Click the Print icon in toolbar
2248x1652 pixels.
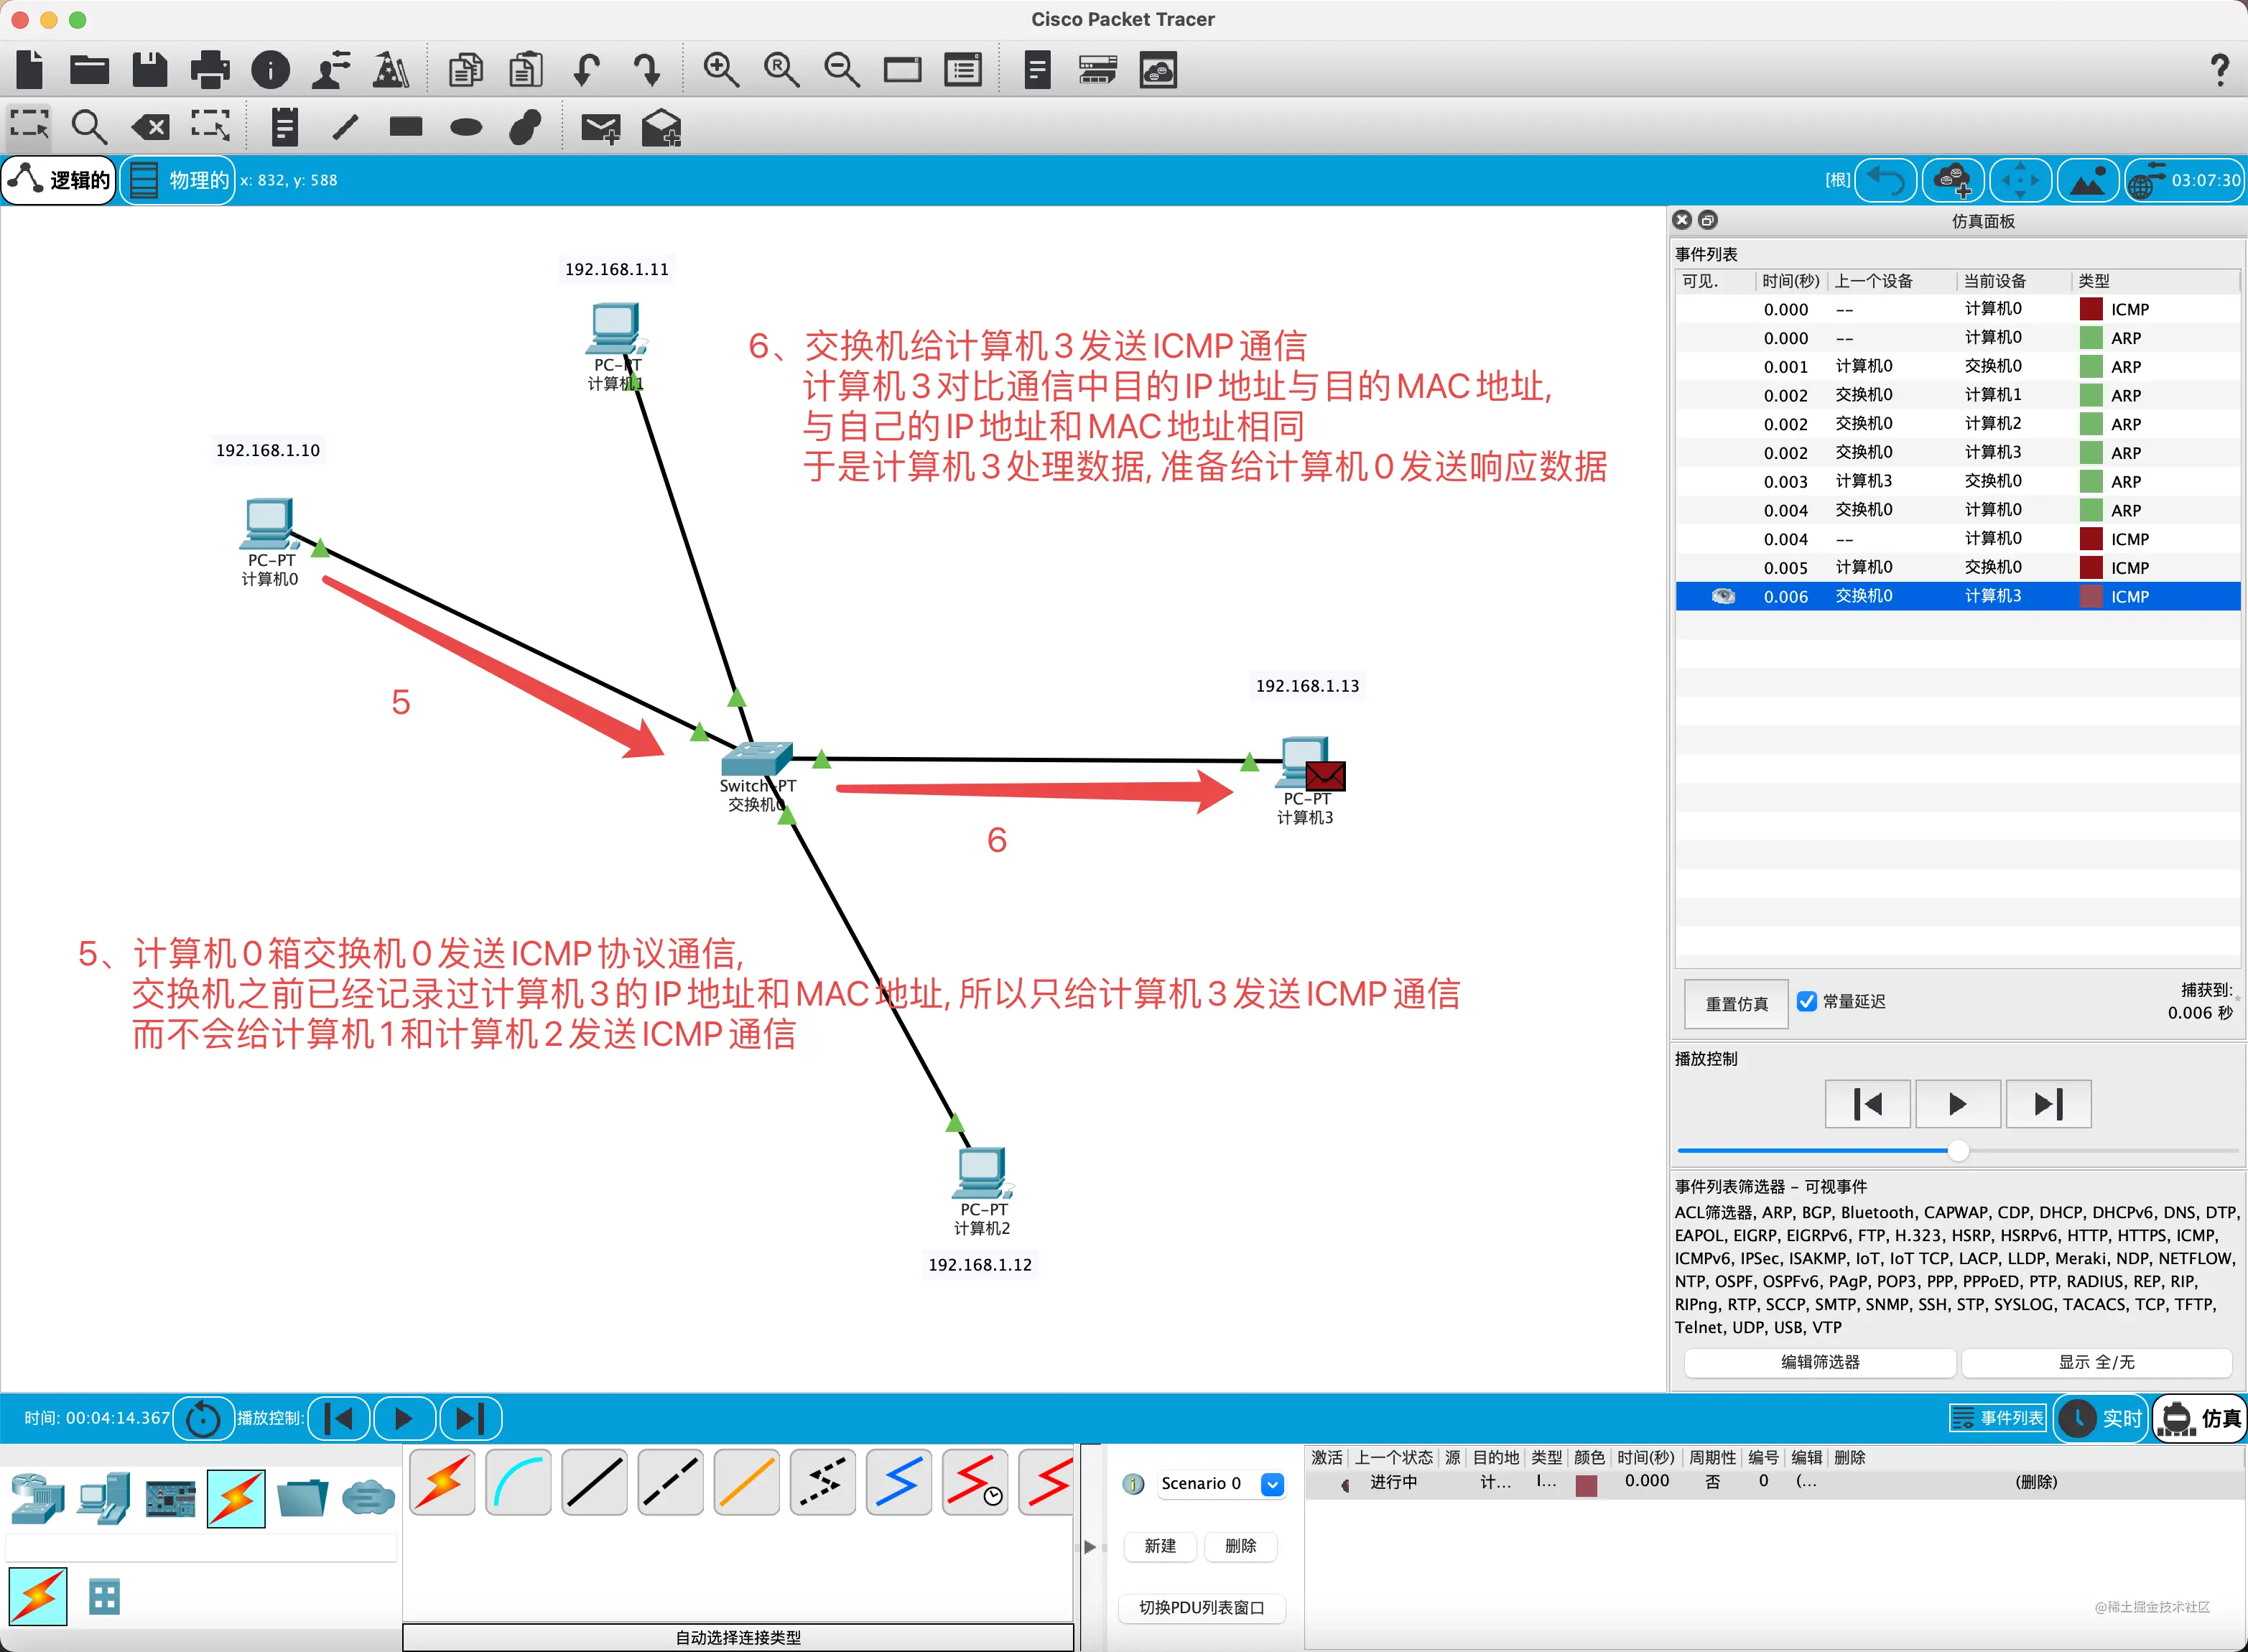[x=210, y=69]
